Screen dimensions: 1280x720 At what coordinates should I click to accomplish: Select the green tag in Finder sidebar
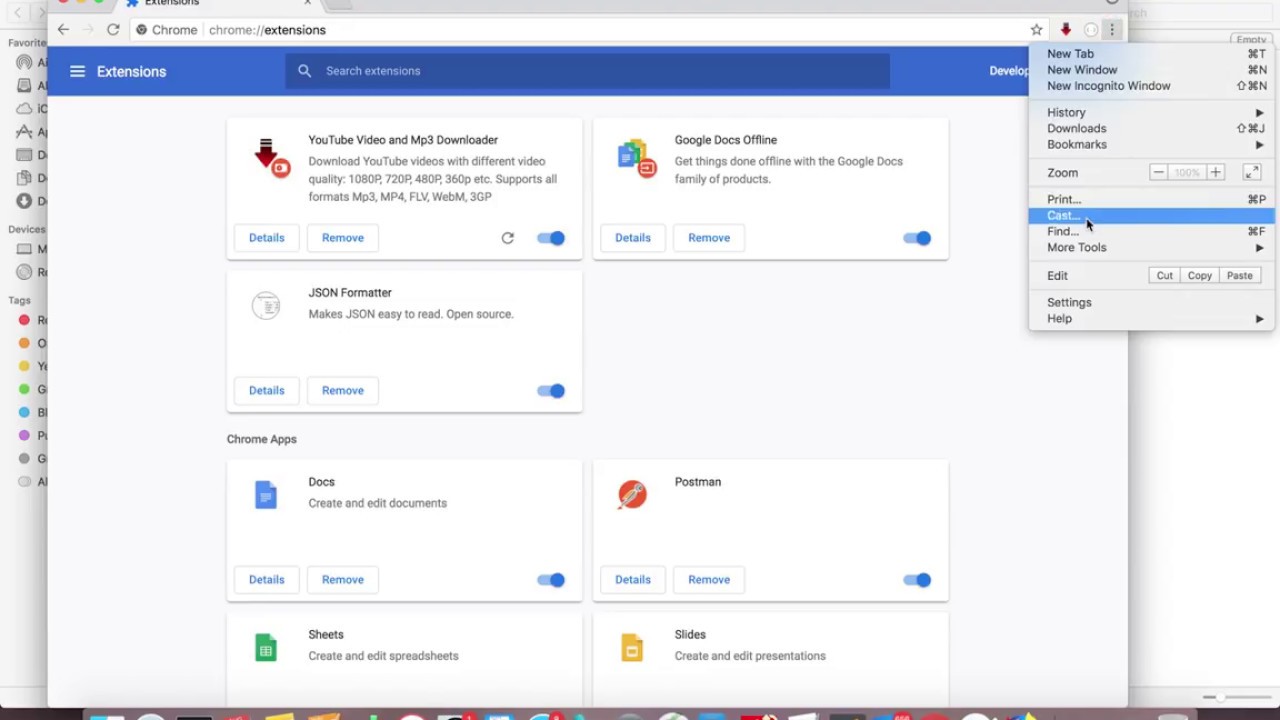[25, 389]
